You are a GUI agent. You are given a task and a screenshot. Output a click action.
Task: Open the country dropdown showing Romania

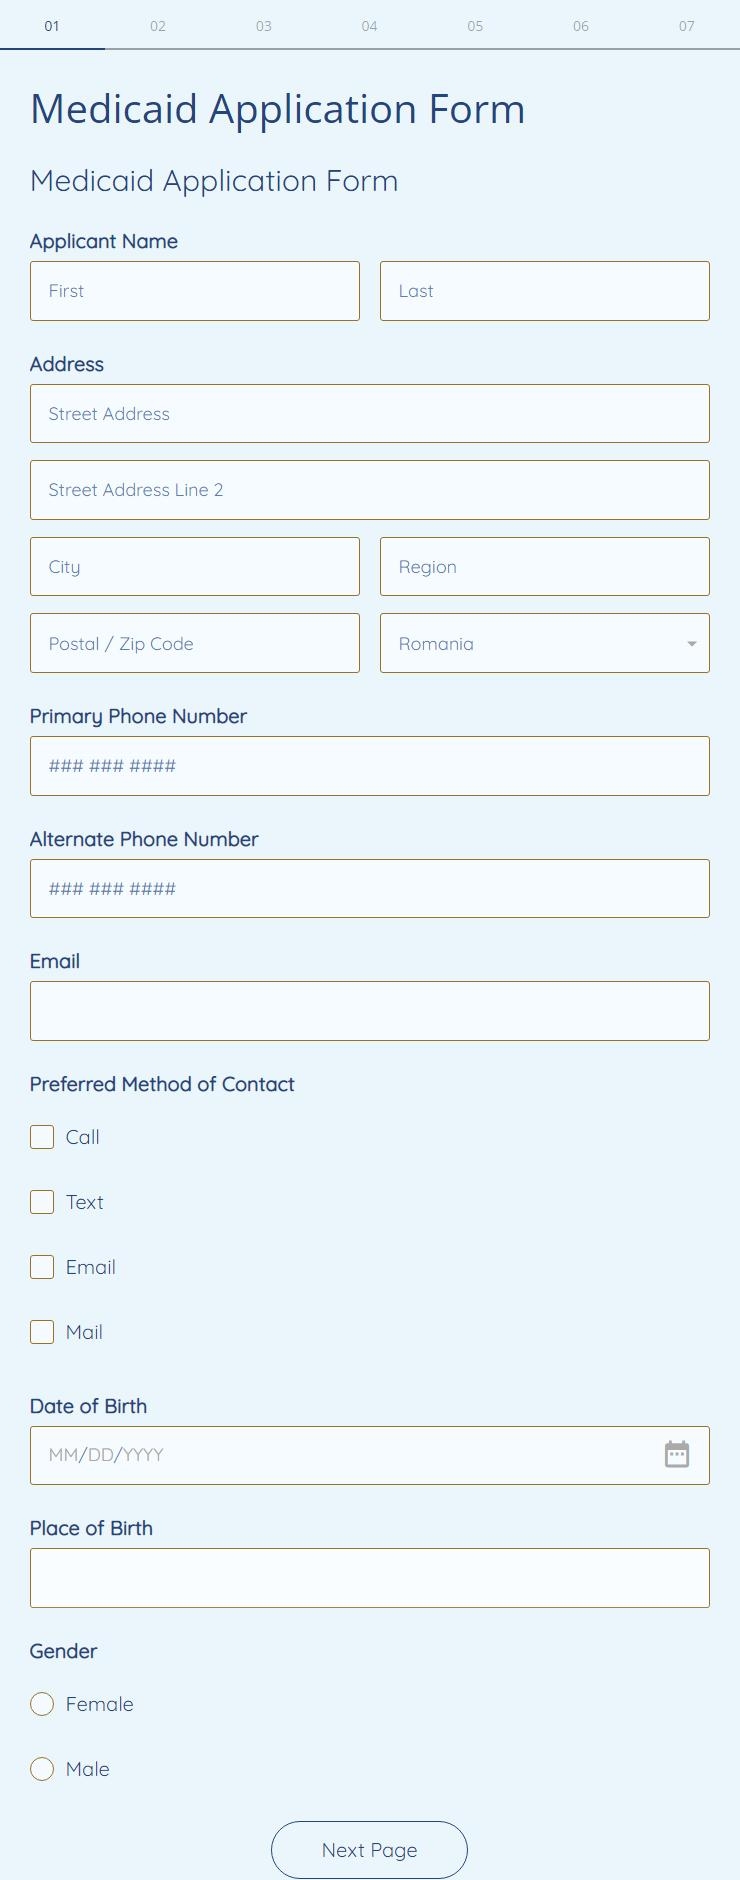point(544,643)
